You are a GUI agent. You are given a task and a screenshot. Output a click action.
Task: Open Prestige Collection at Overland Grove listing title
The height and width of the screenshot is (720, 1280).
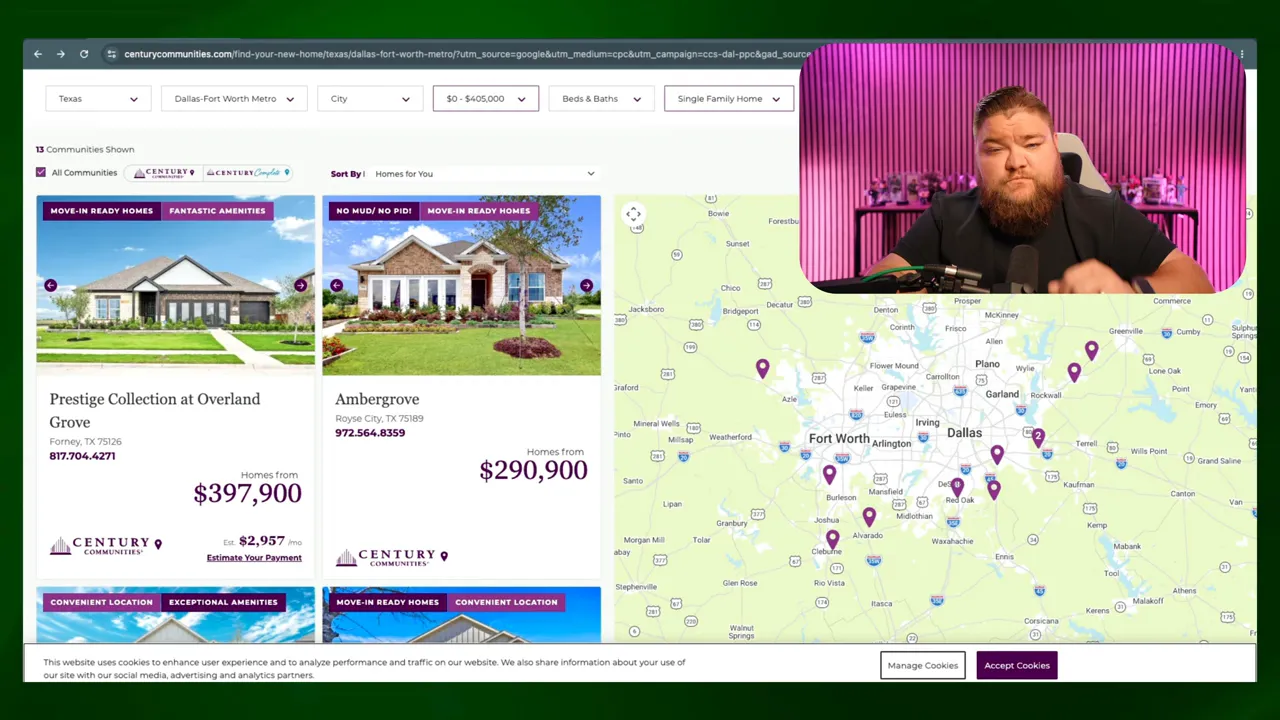coord(155,410)
